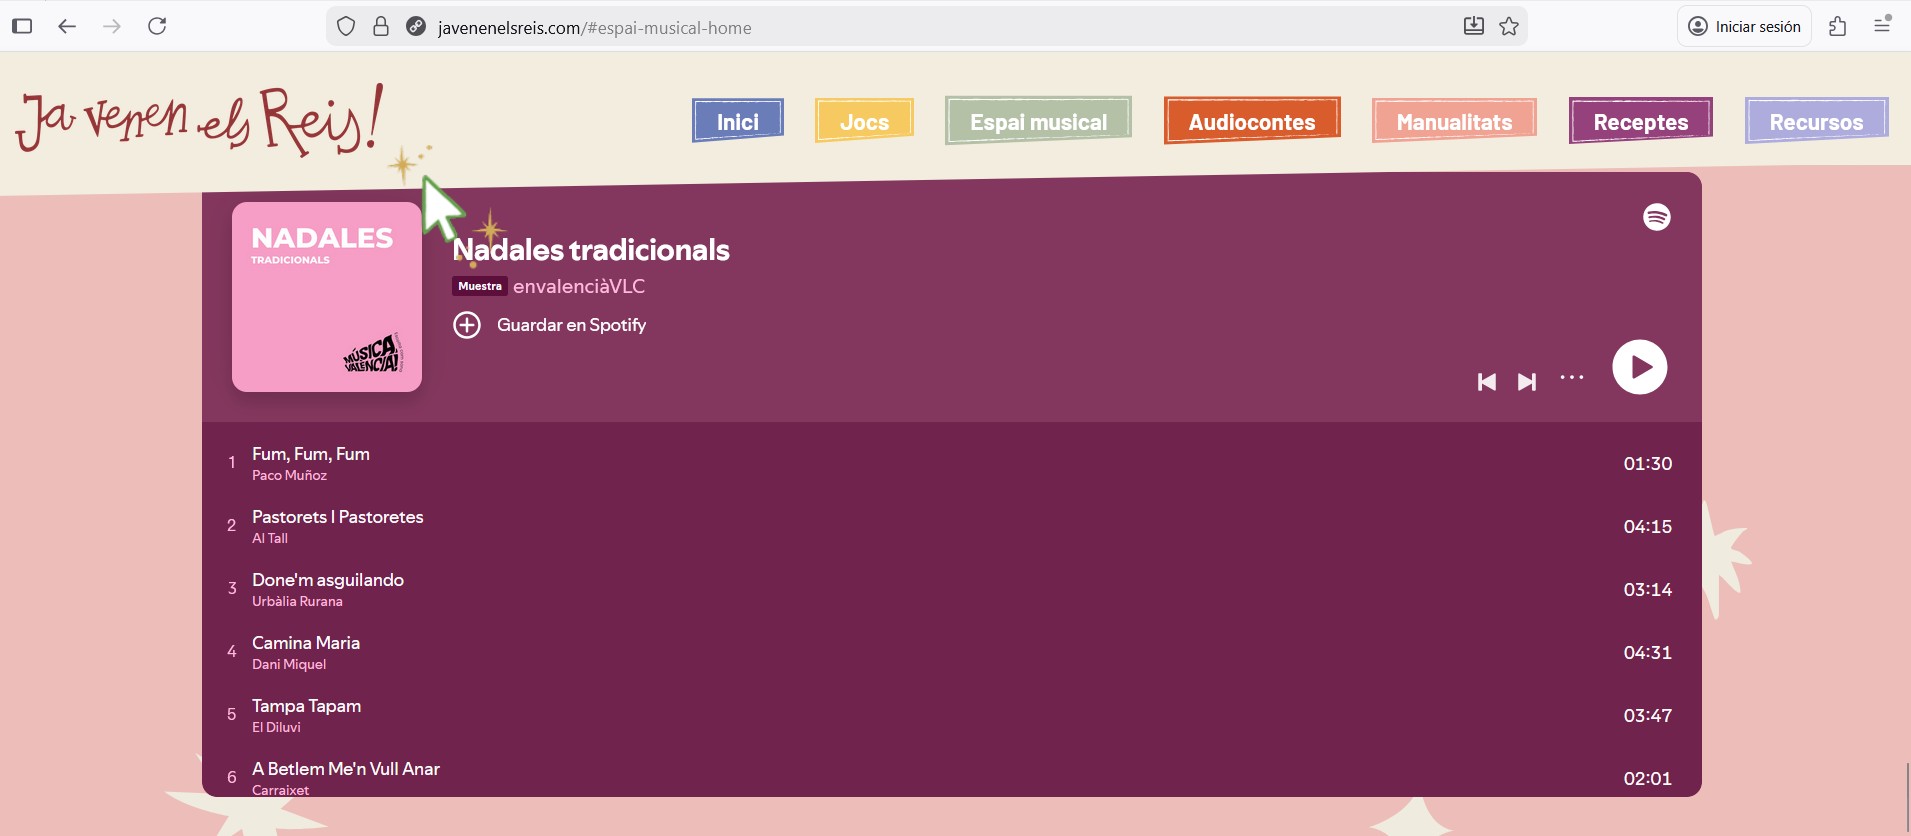Open the Jocs menu tab

[x=864, y=121]
